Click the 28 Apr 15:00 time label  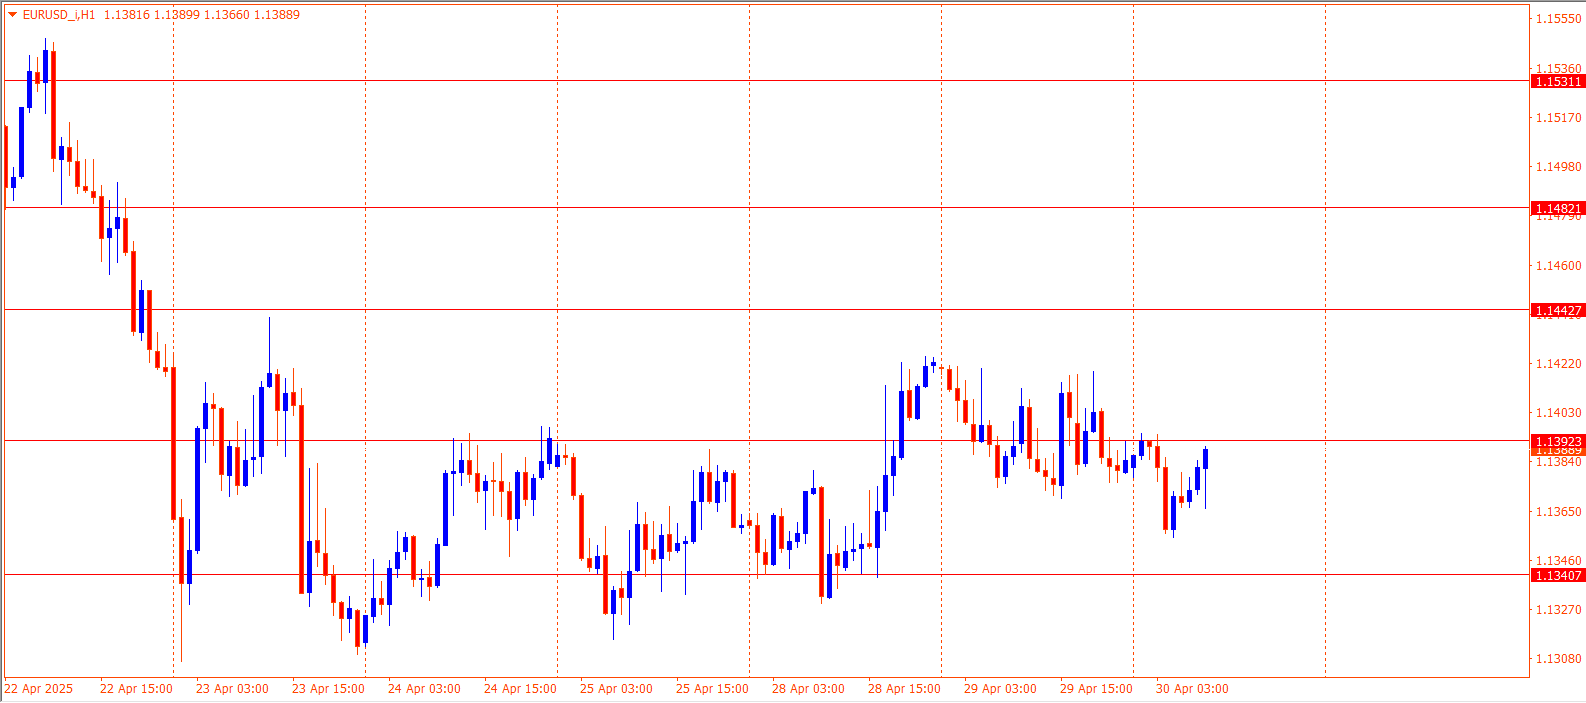pyautogui.click(x=904, y=689)
